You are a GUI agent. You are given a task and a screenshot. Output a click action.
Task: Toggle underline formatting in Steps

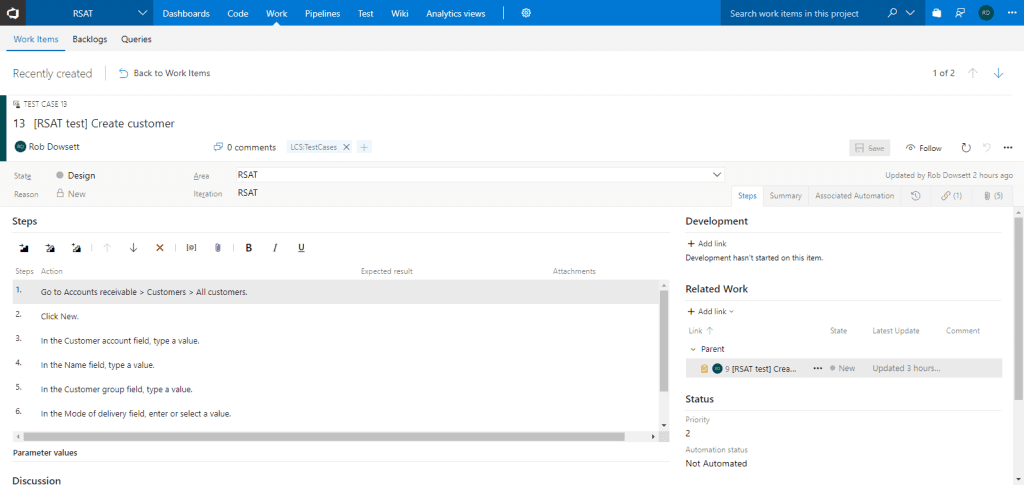[x=301, y=247]
